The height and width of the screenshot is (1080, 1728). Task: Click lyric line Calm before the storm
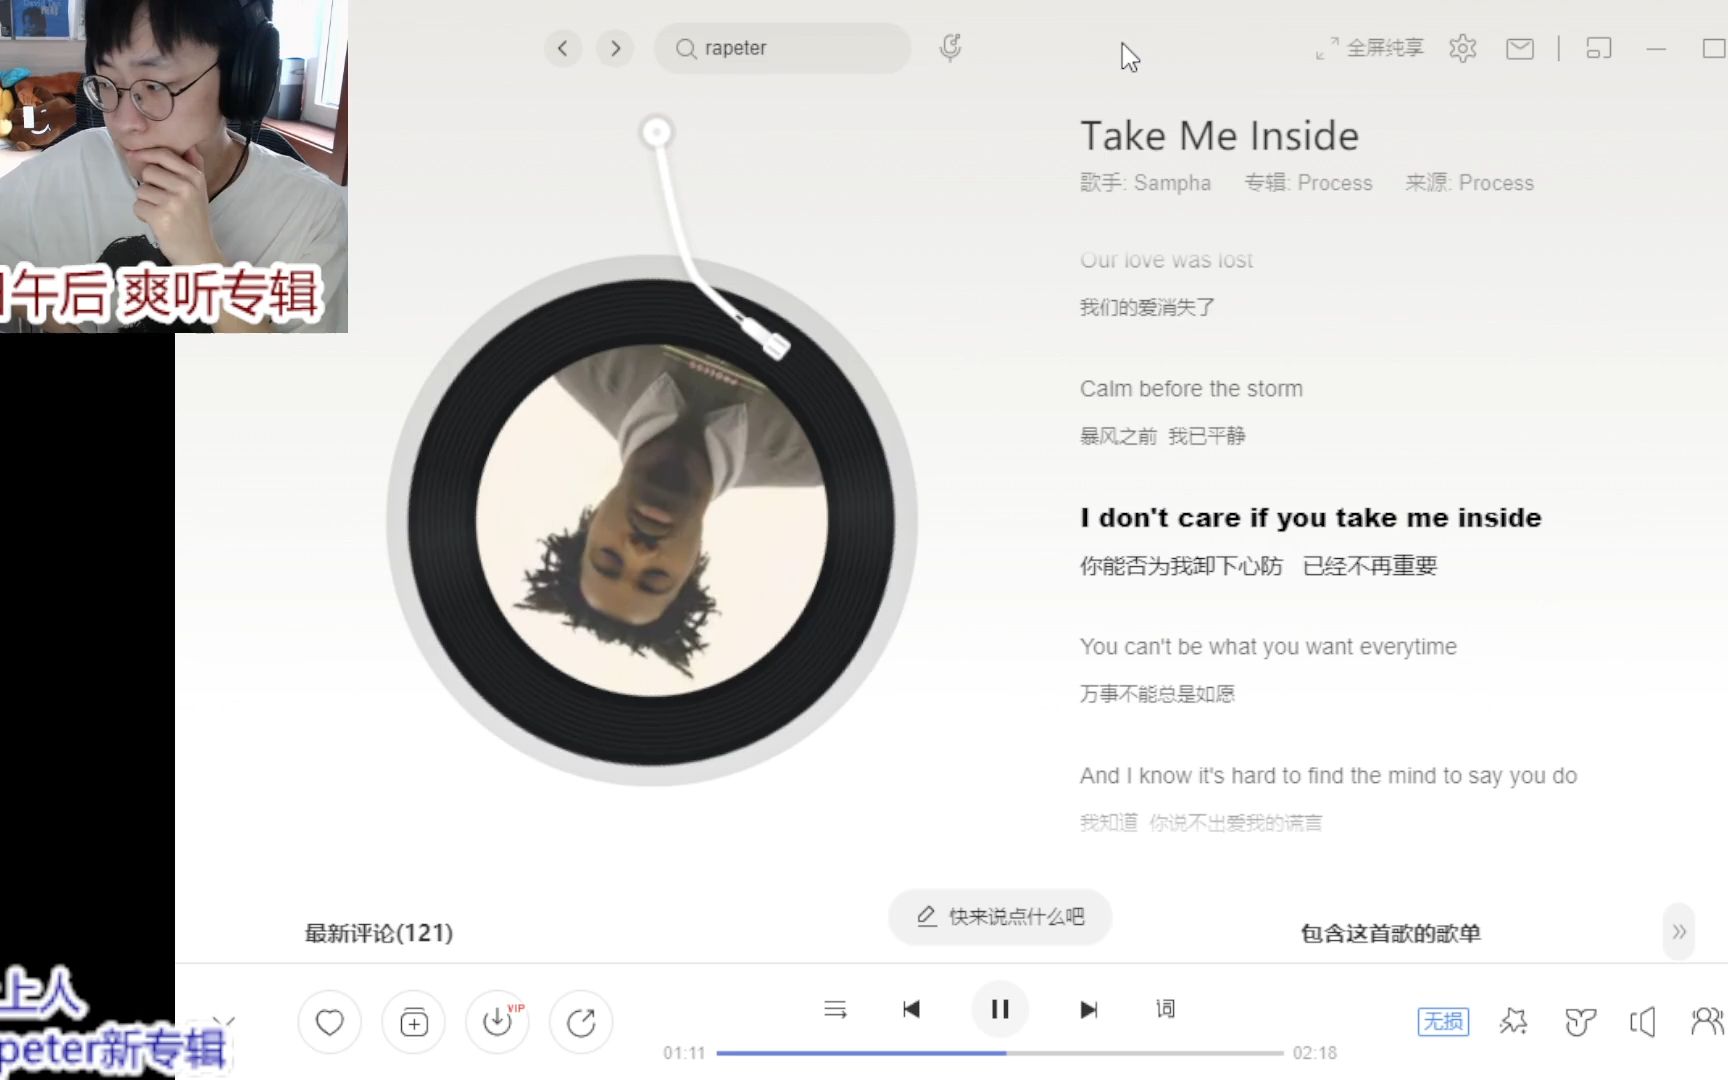tap(1191, 389)
